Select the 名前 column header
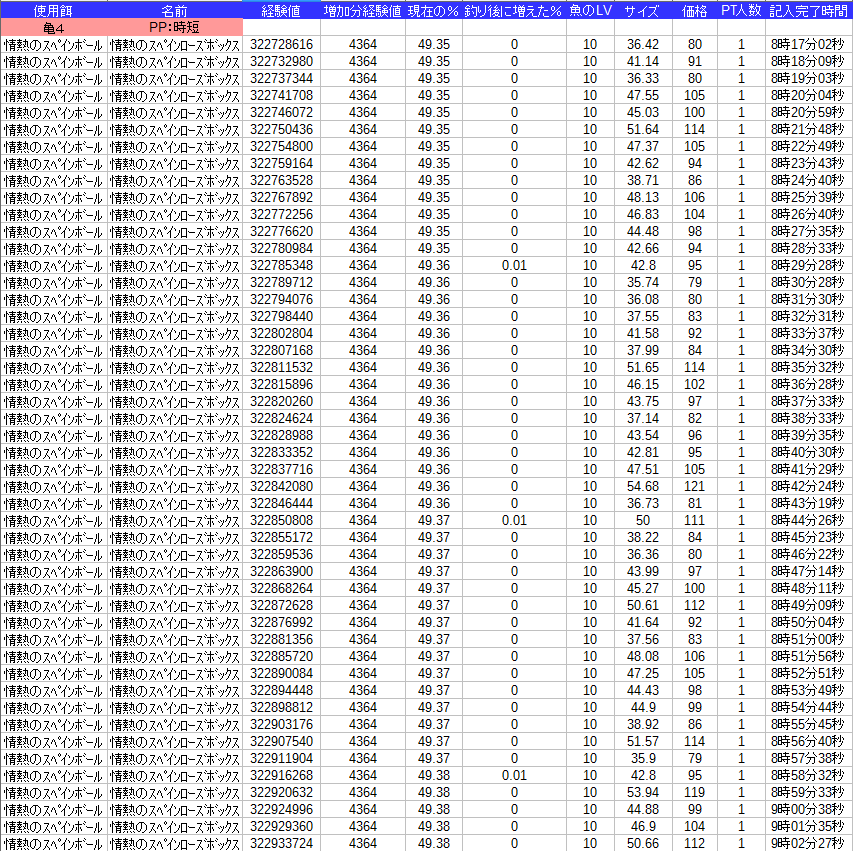This screenshot has height=851, width=853. [174, 10]
